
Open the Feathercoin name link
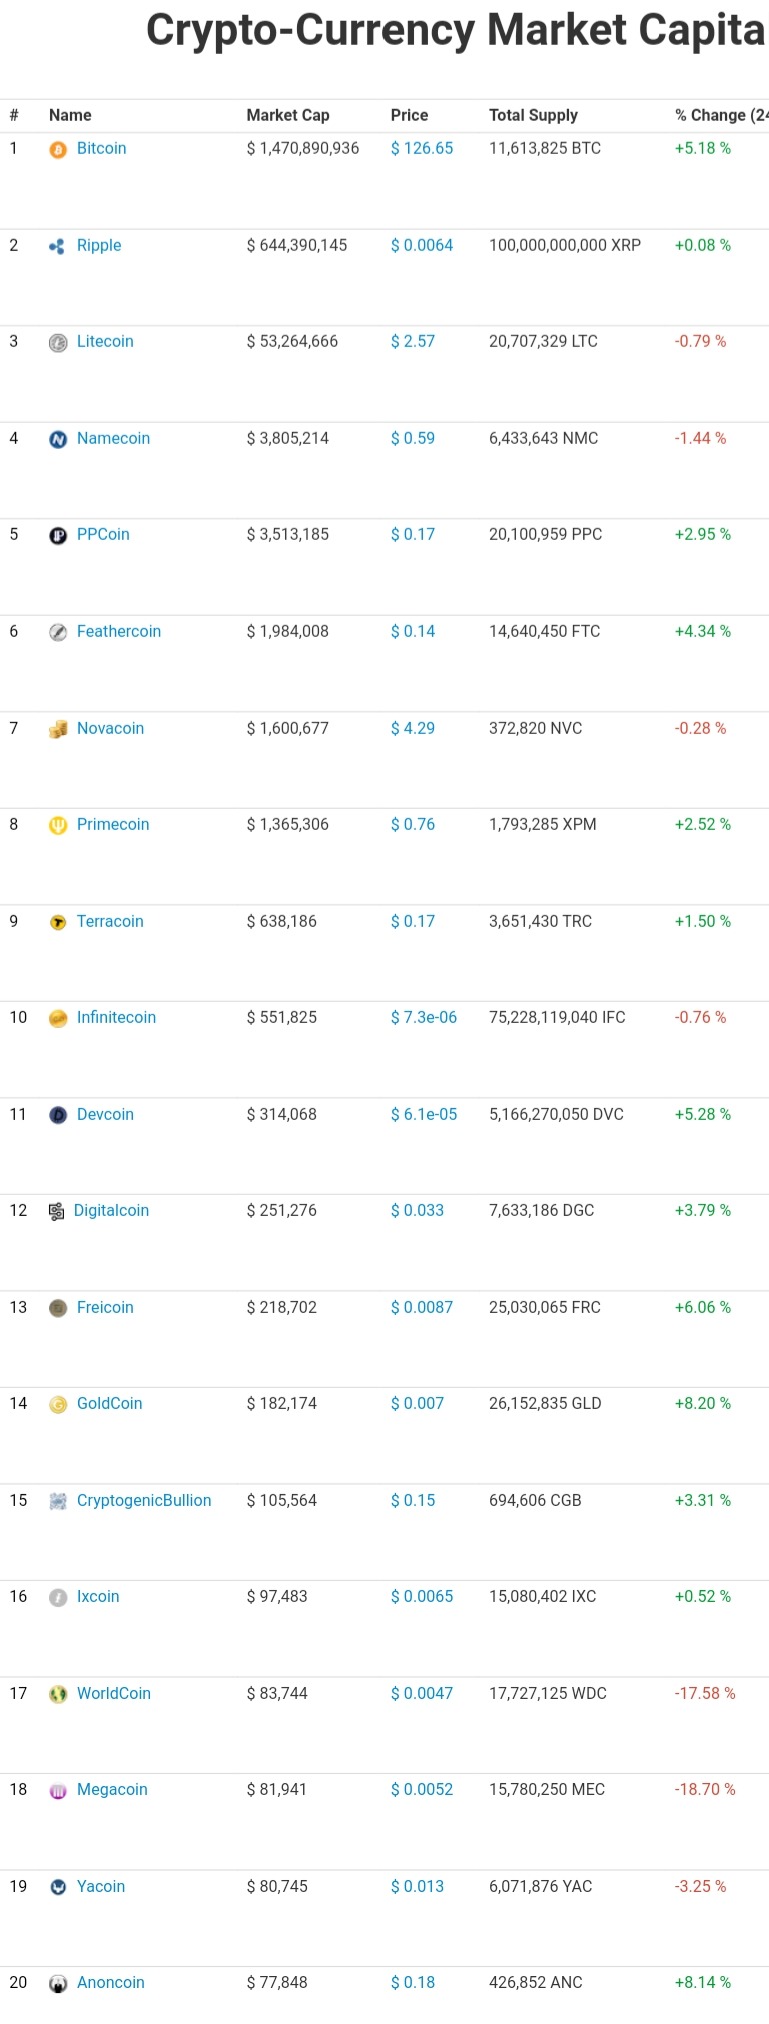click(119, 631)
